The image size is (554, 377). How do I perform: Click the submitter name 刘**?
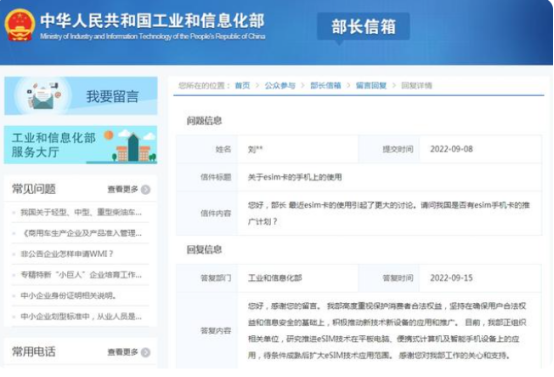point(255,149)
